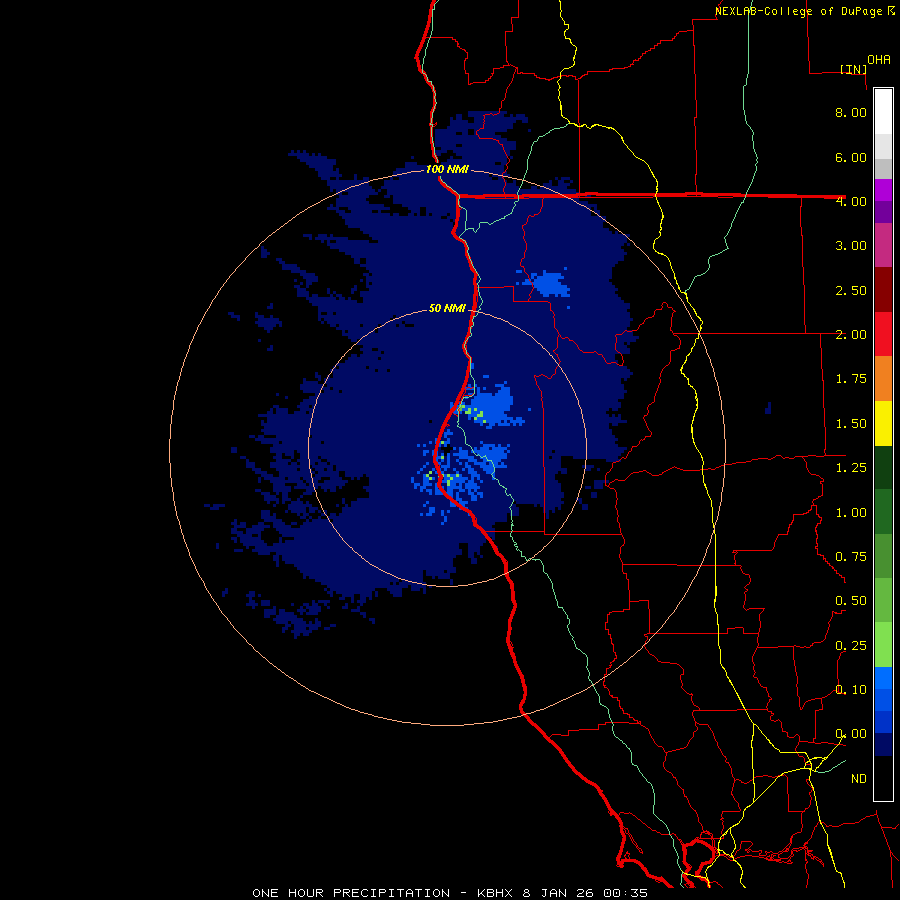Click the 6.00 legend value
Image resolution: width=900 pixels, height=900 pixels.
(851, 157)
